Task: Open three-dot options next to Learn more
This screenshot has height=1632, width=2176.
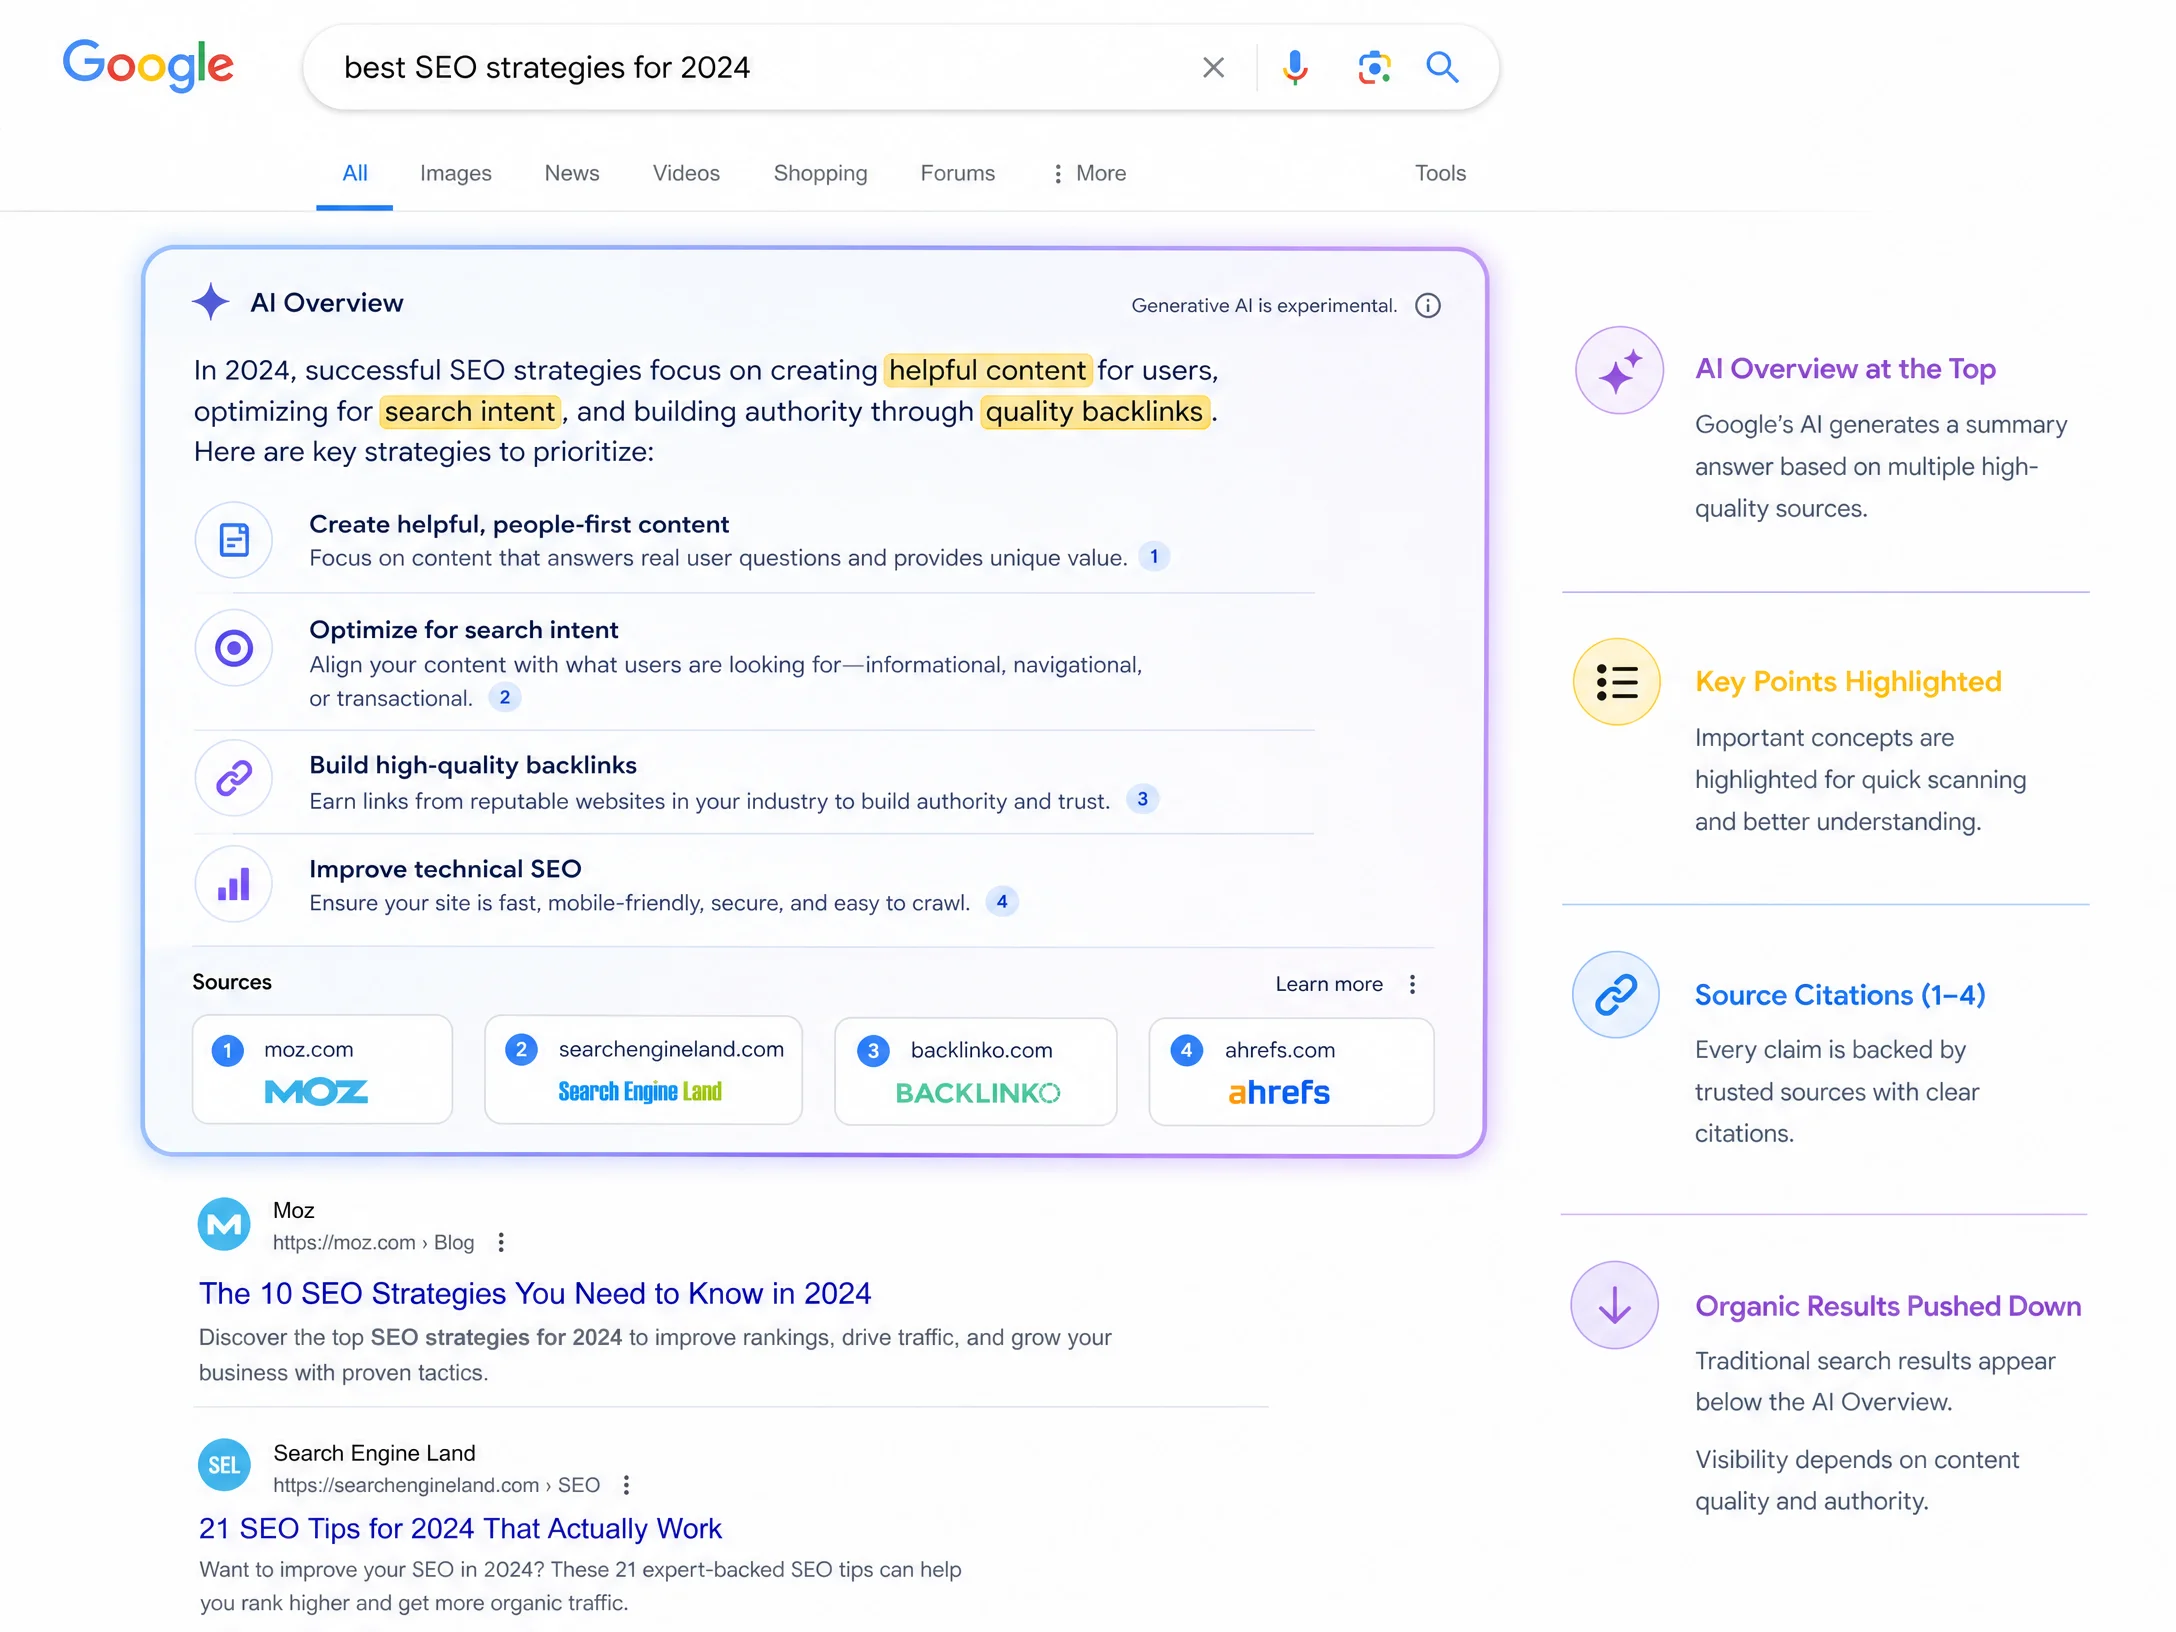Action: (1412, 984)
